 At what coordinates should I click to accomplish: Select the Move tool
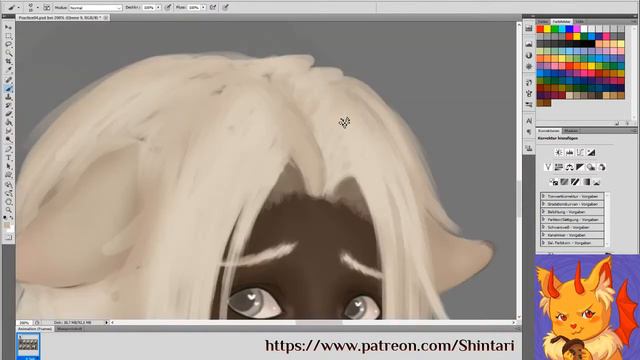8,27
